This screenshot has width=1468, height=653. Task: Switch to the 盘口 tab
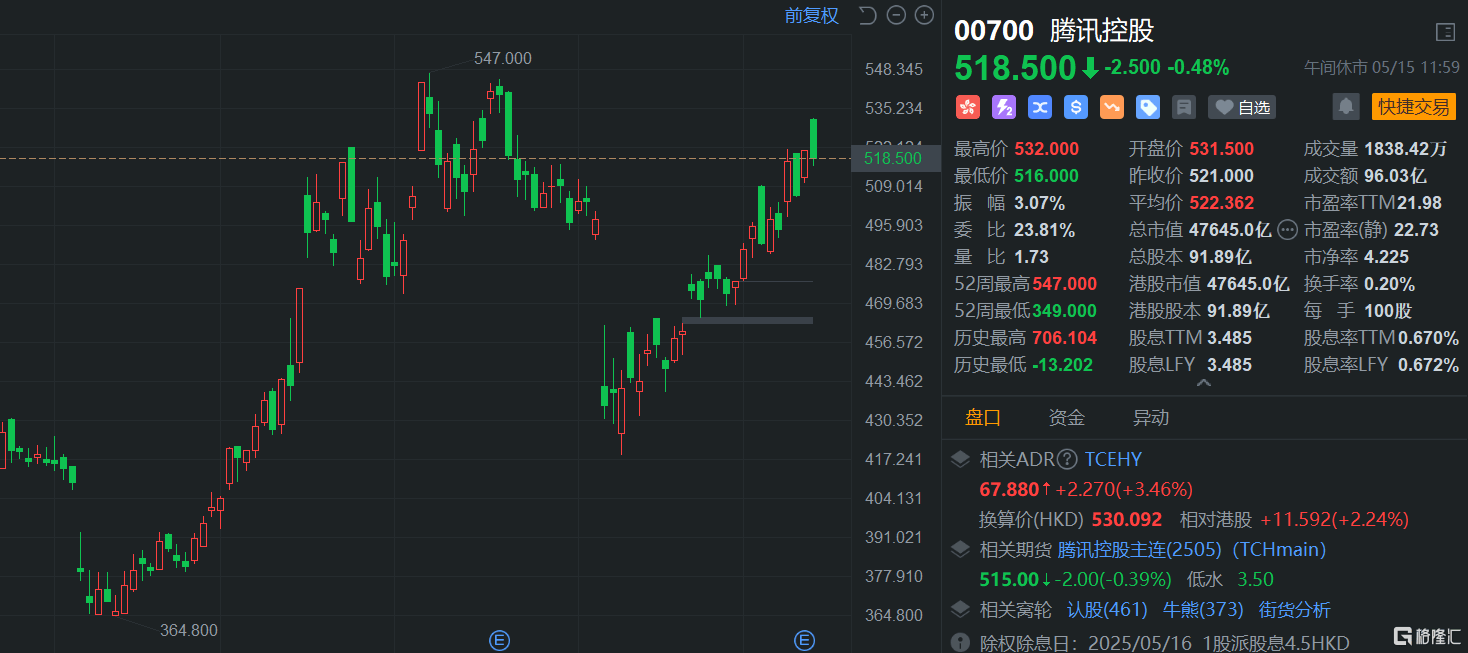click(x=983, y=418)
